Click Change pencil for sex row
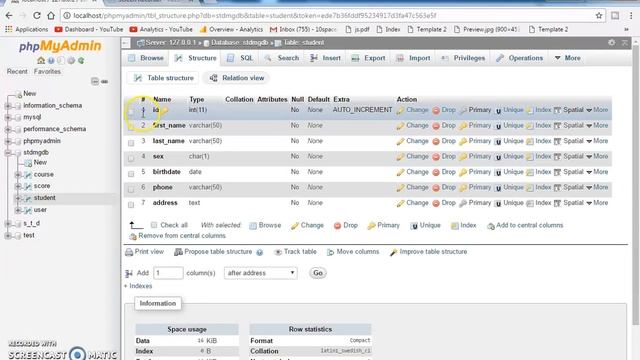The height and width of the screenshot is (360, 640). [x=400, y=157]
